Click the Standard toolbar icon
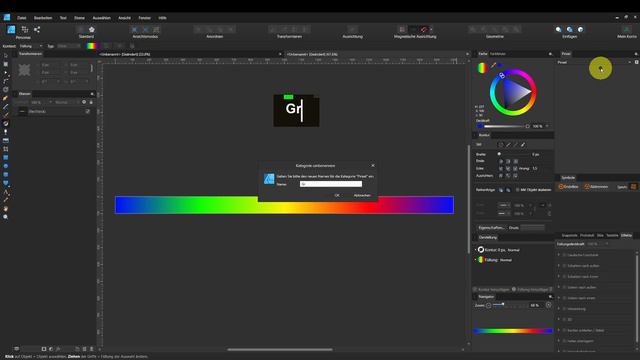This screenshot has height=360, width=640. (x=91, y=29)
